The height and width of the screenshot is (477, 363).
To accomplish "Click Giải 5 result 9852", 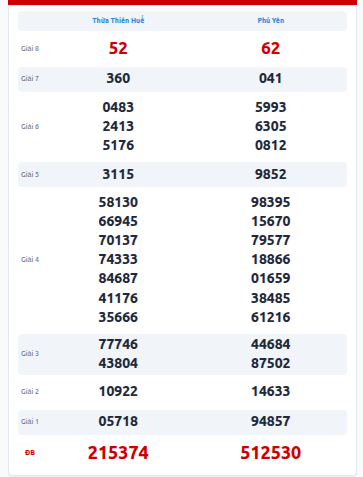I will click(271, 174).
